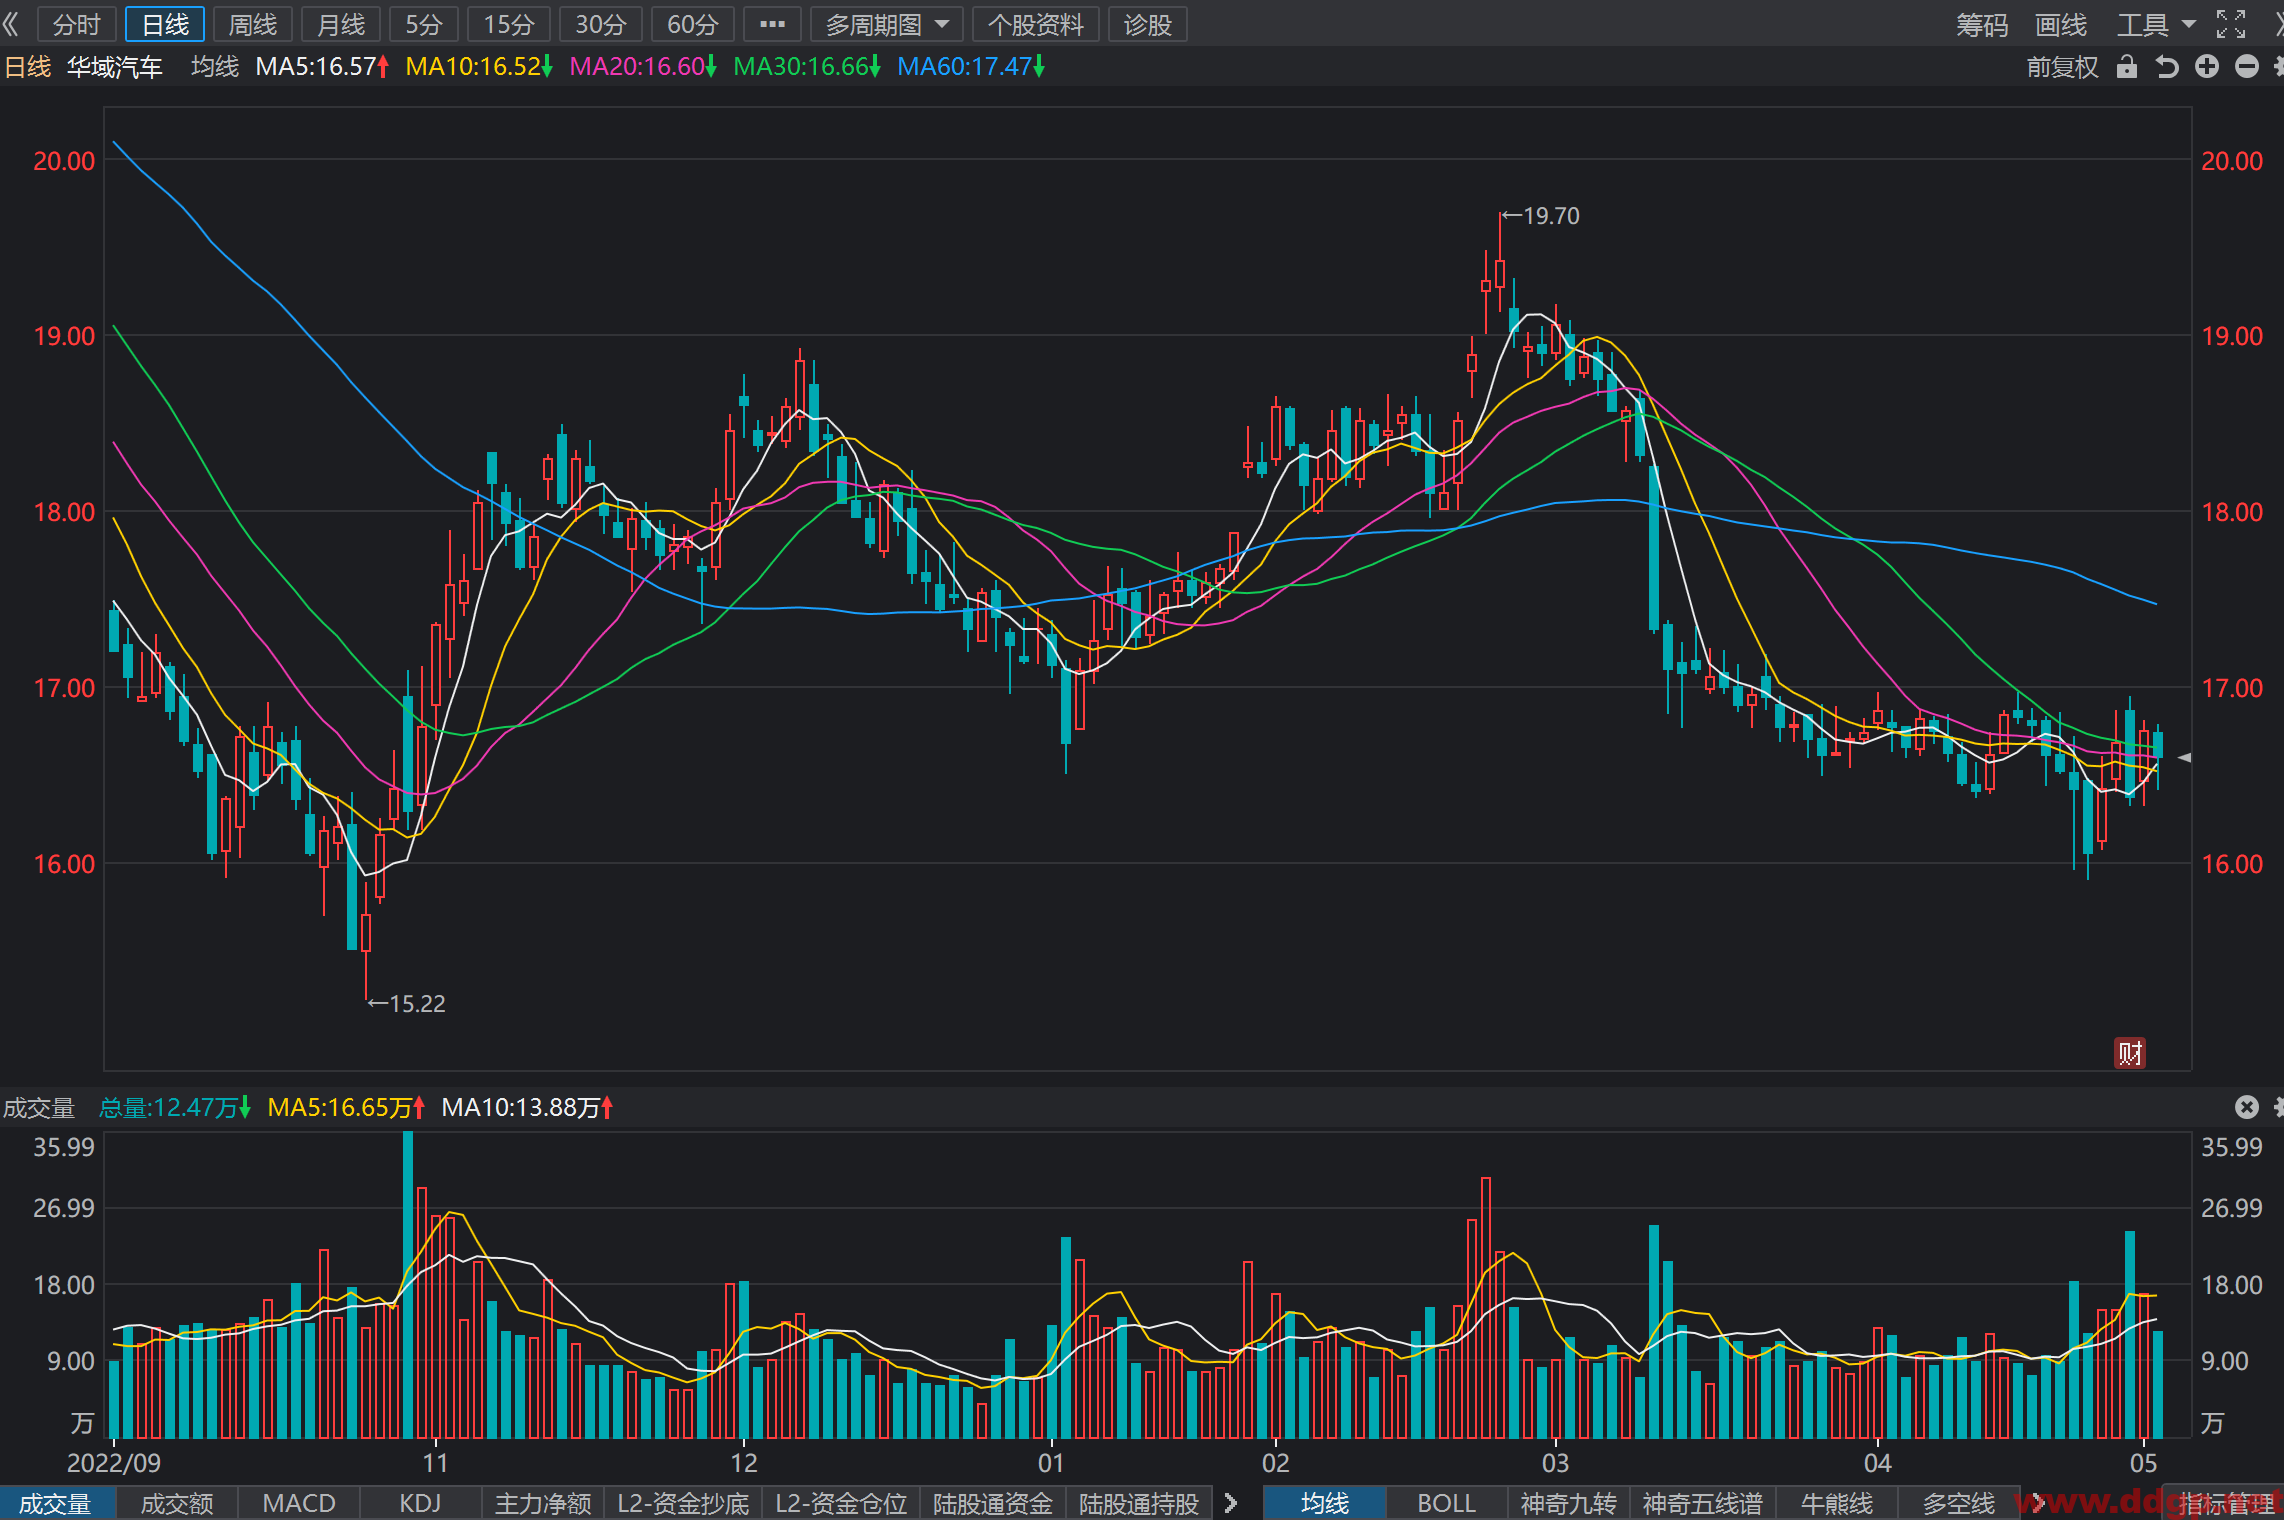Click the undo arrow icon
Image resolution: width=2284 pixels, height=1520 pixels.
[2167, 67]
